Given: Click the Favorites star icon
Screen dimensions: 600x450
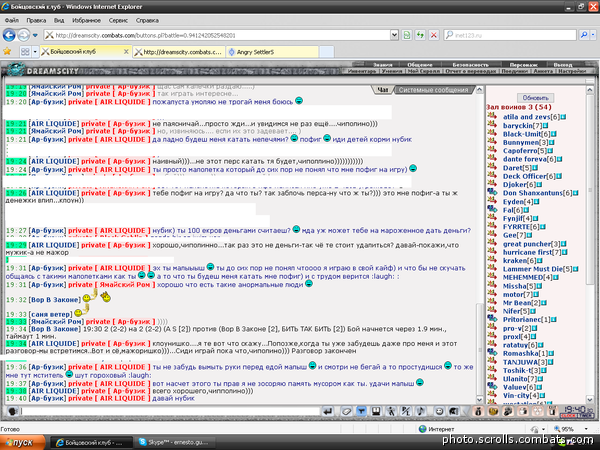Looking at the screenshot, I should click(x=7, y=51).
